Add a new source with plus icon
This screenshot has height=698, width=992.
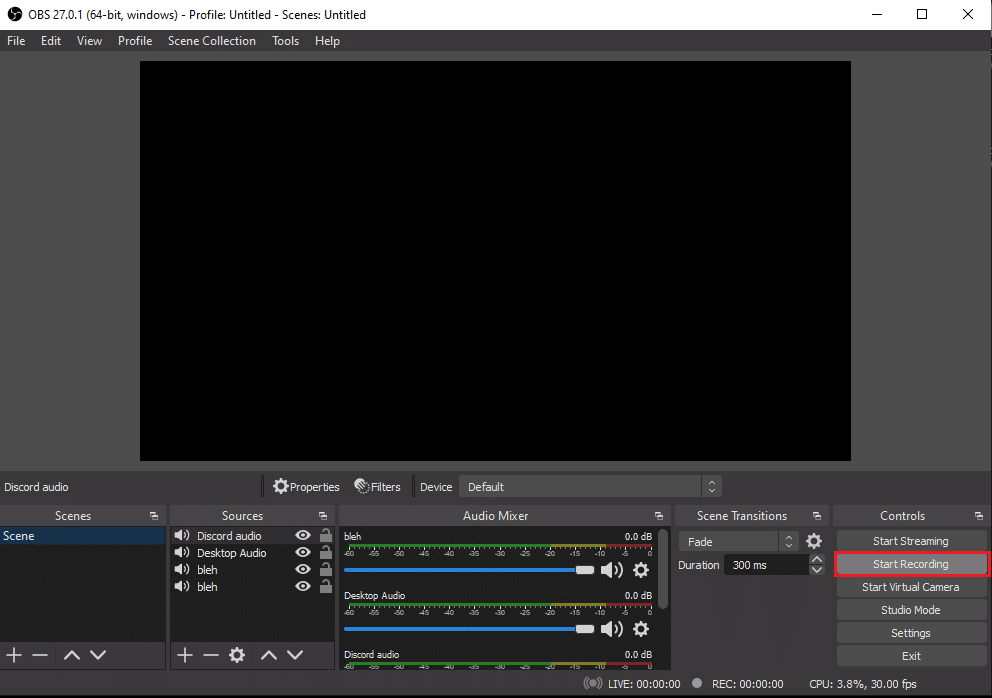pyautogui.click(x=184, y=655)
